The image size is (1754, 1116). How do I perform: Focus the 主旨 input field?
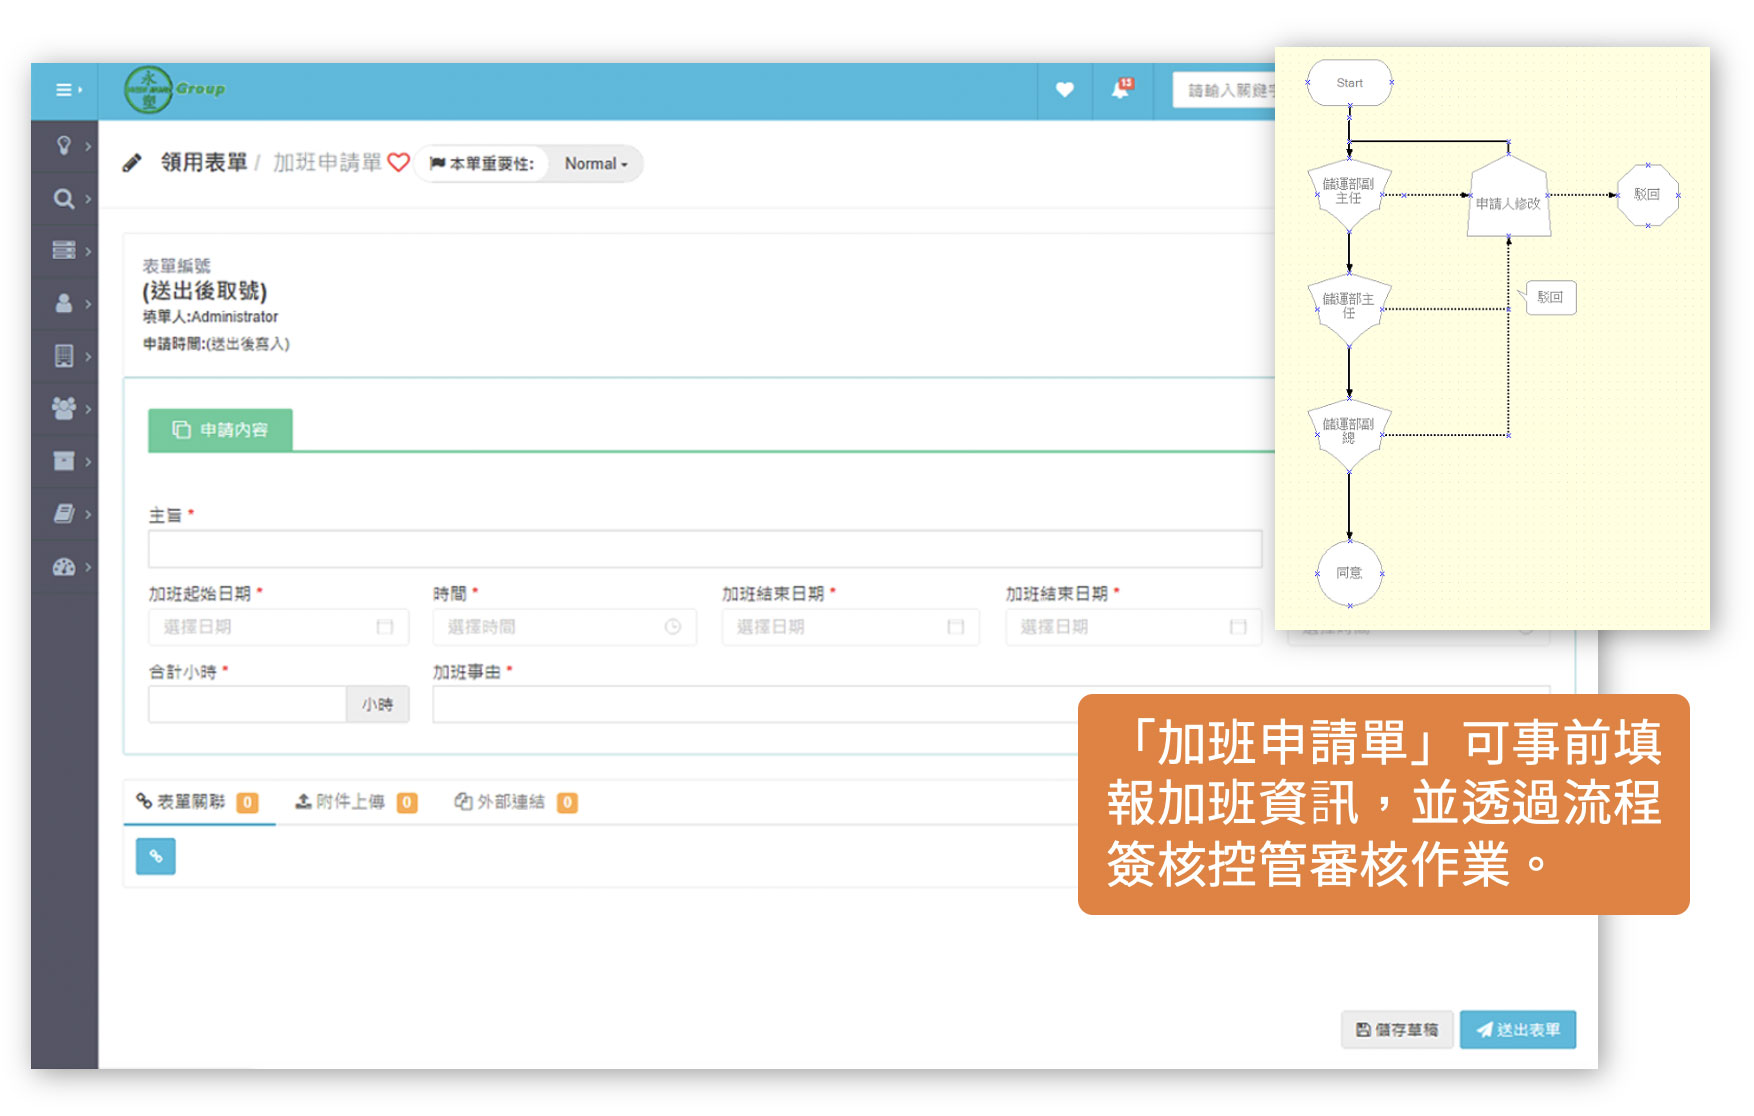click(x=705, y=549)
